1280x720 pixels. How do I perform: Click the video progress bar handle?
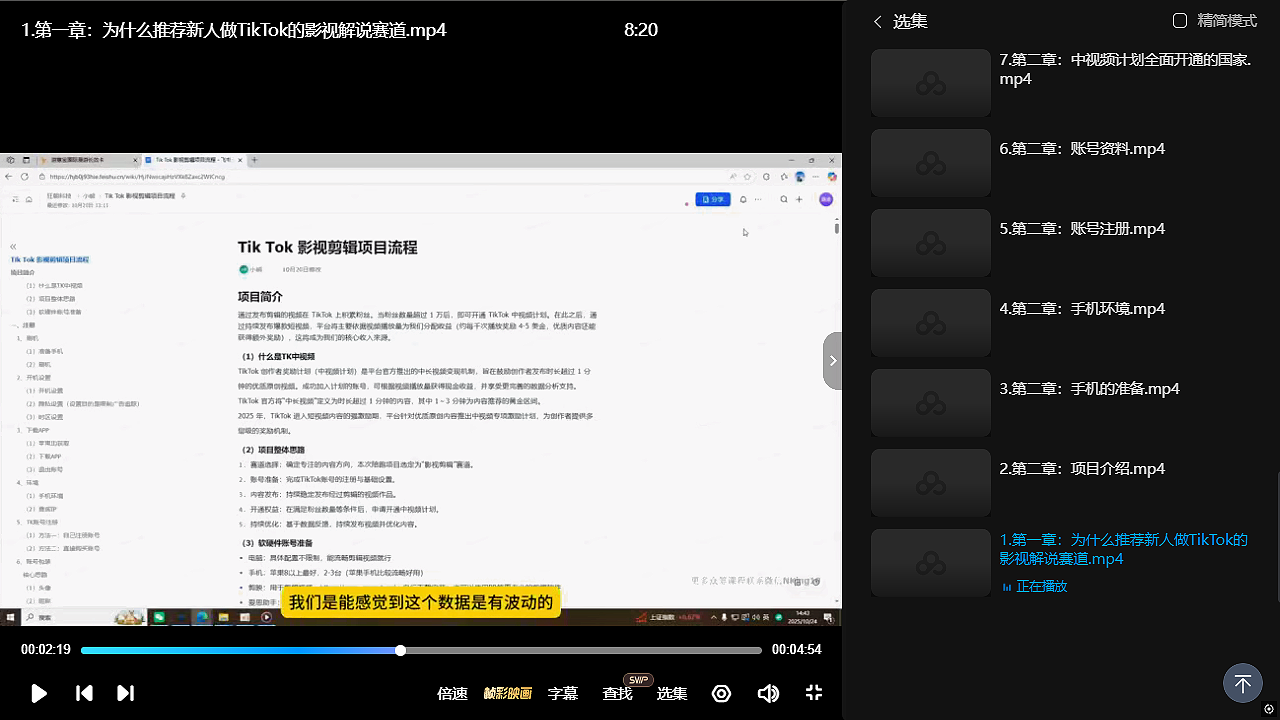coord(400,650)
